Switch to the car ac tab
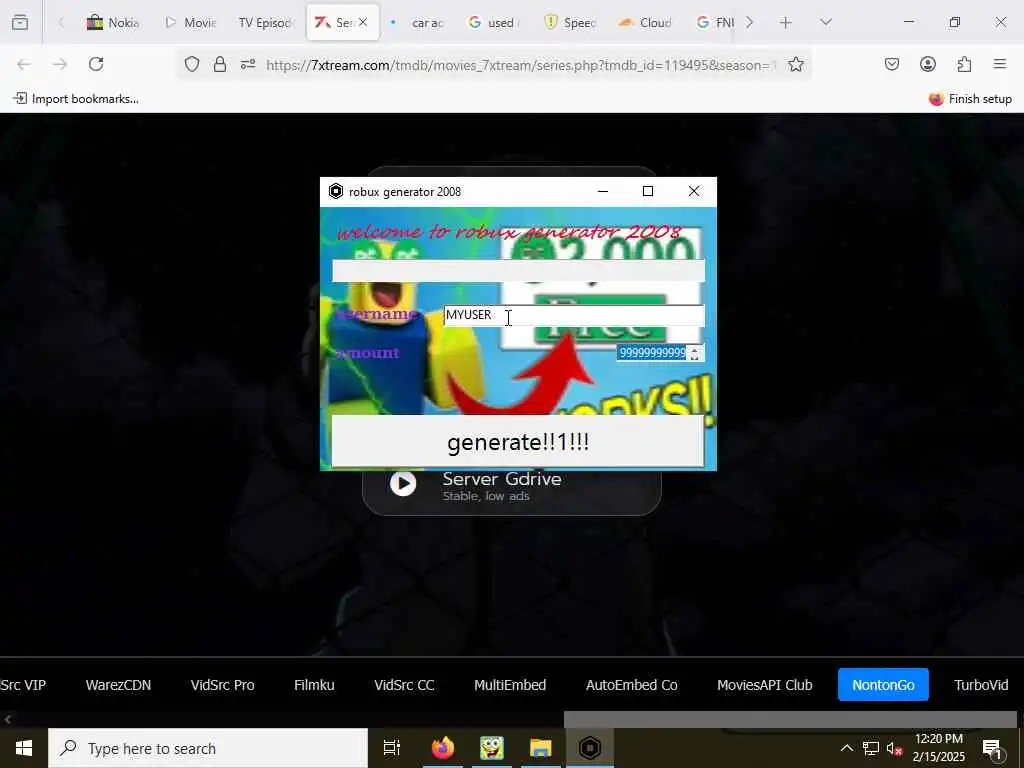The image size is (1024, 768). coord(419,23)
